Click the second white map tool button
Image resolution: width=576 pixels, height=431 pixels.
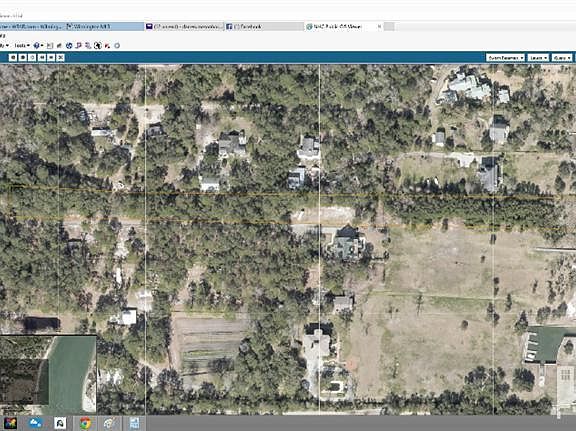tap(22, 57)
